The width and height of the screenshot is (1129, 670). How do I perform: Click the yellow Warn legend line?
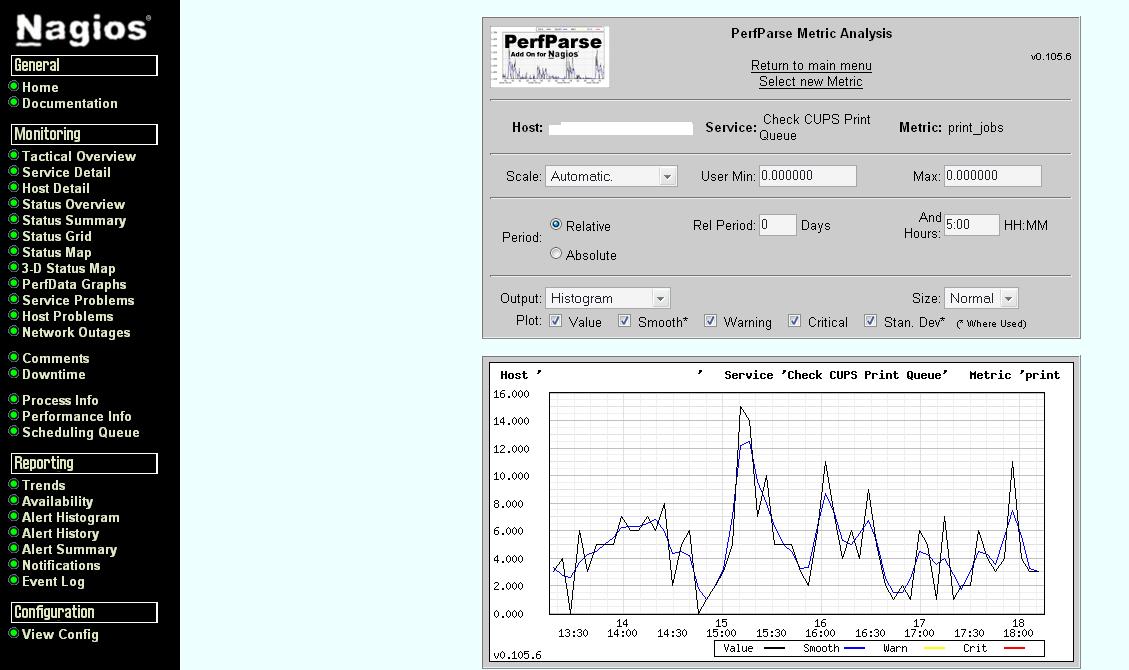pos(934,648)
